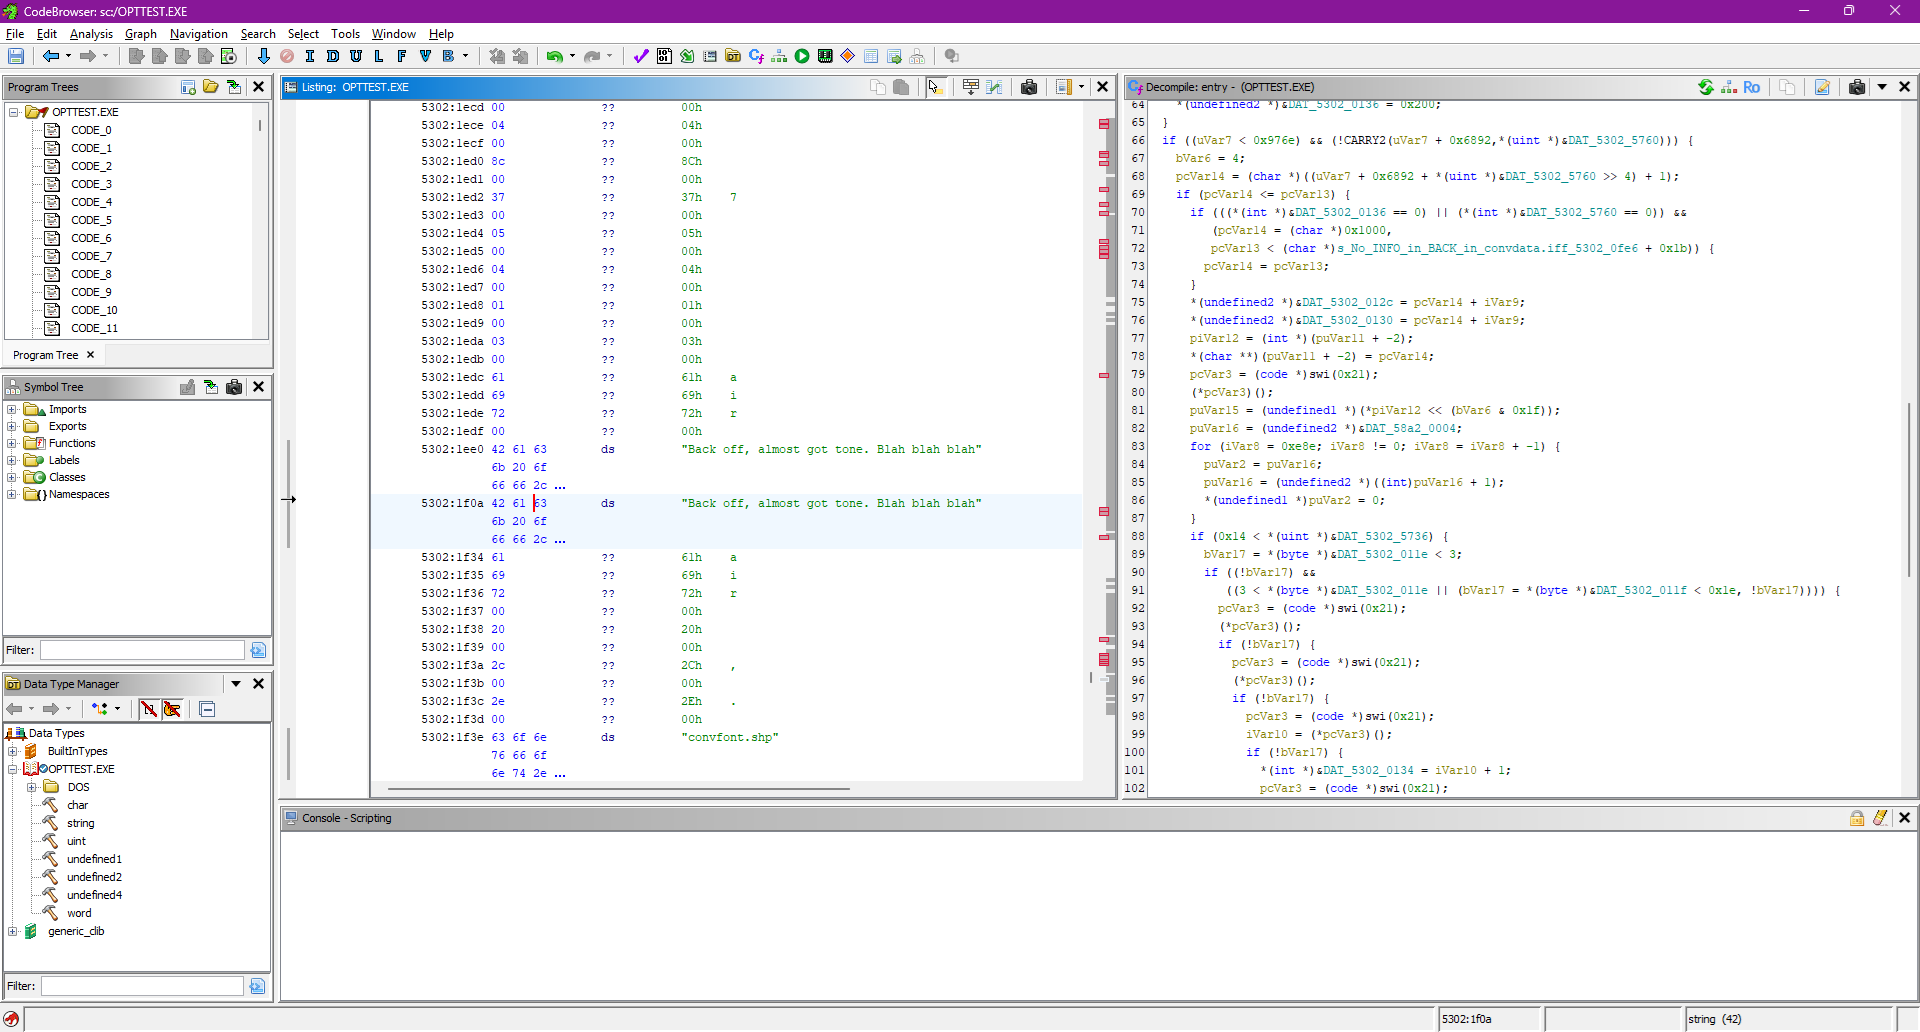This screenshot has width=1920, height=1032.
Task: Click address 5302:1f0a in status bar
Action: pyautogui.click(x=1466, y=1019)
